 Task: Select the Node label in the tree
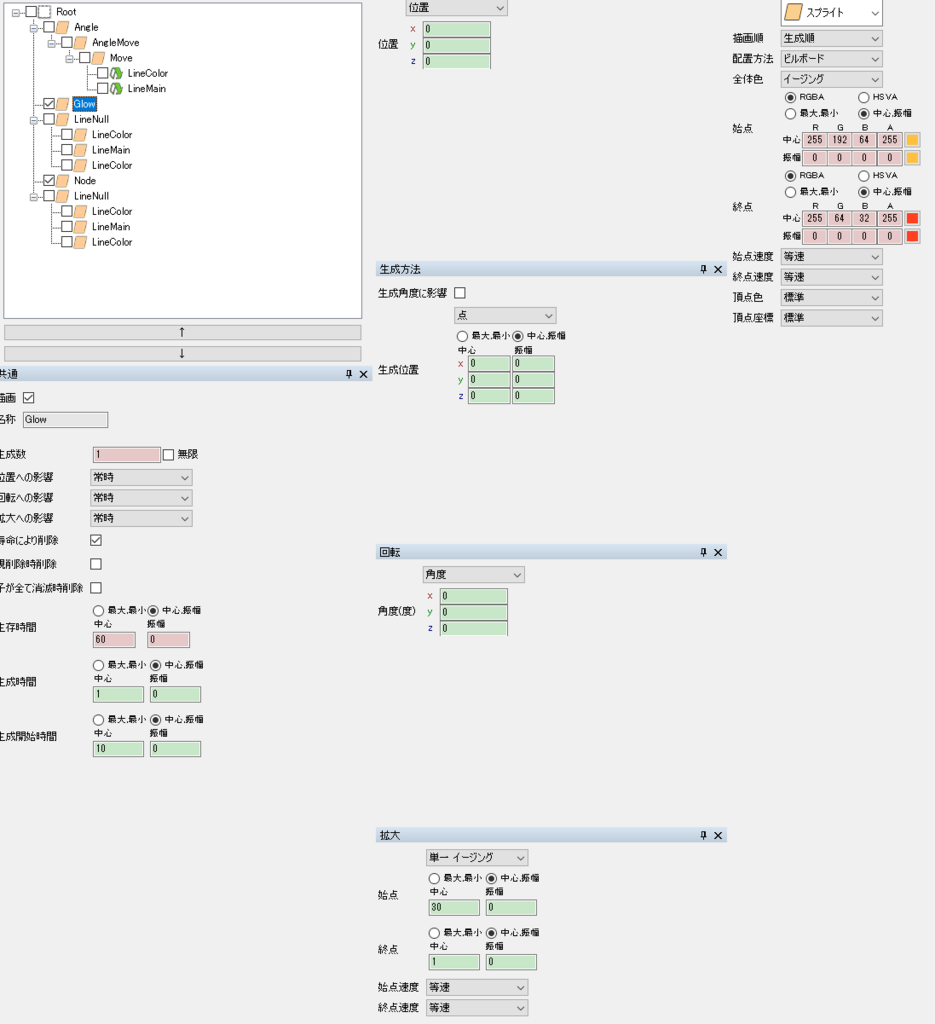[85, 180]
